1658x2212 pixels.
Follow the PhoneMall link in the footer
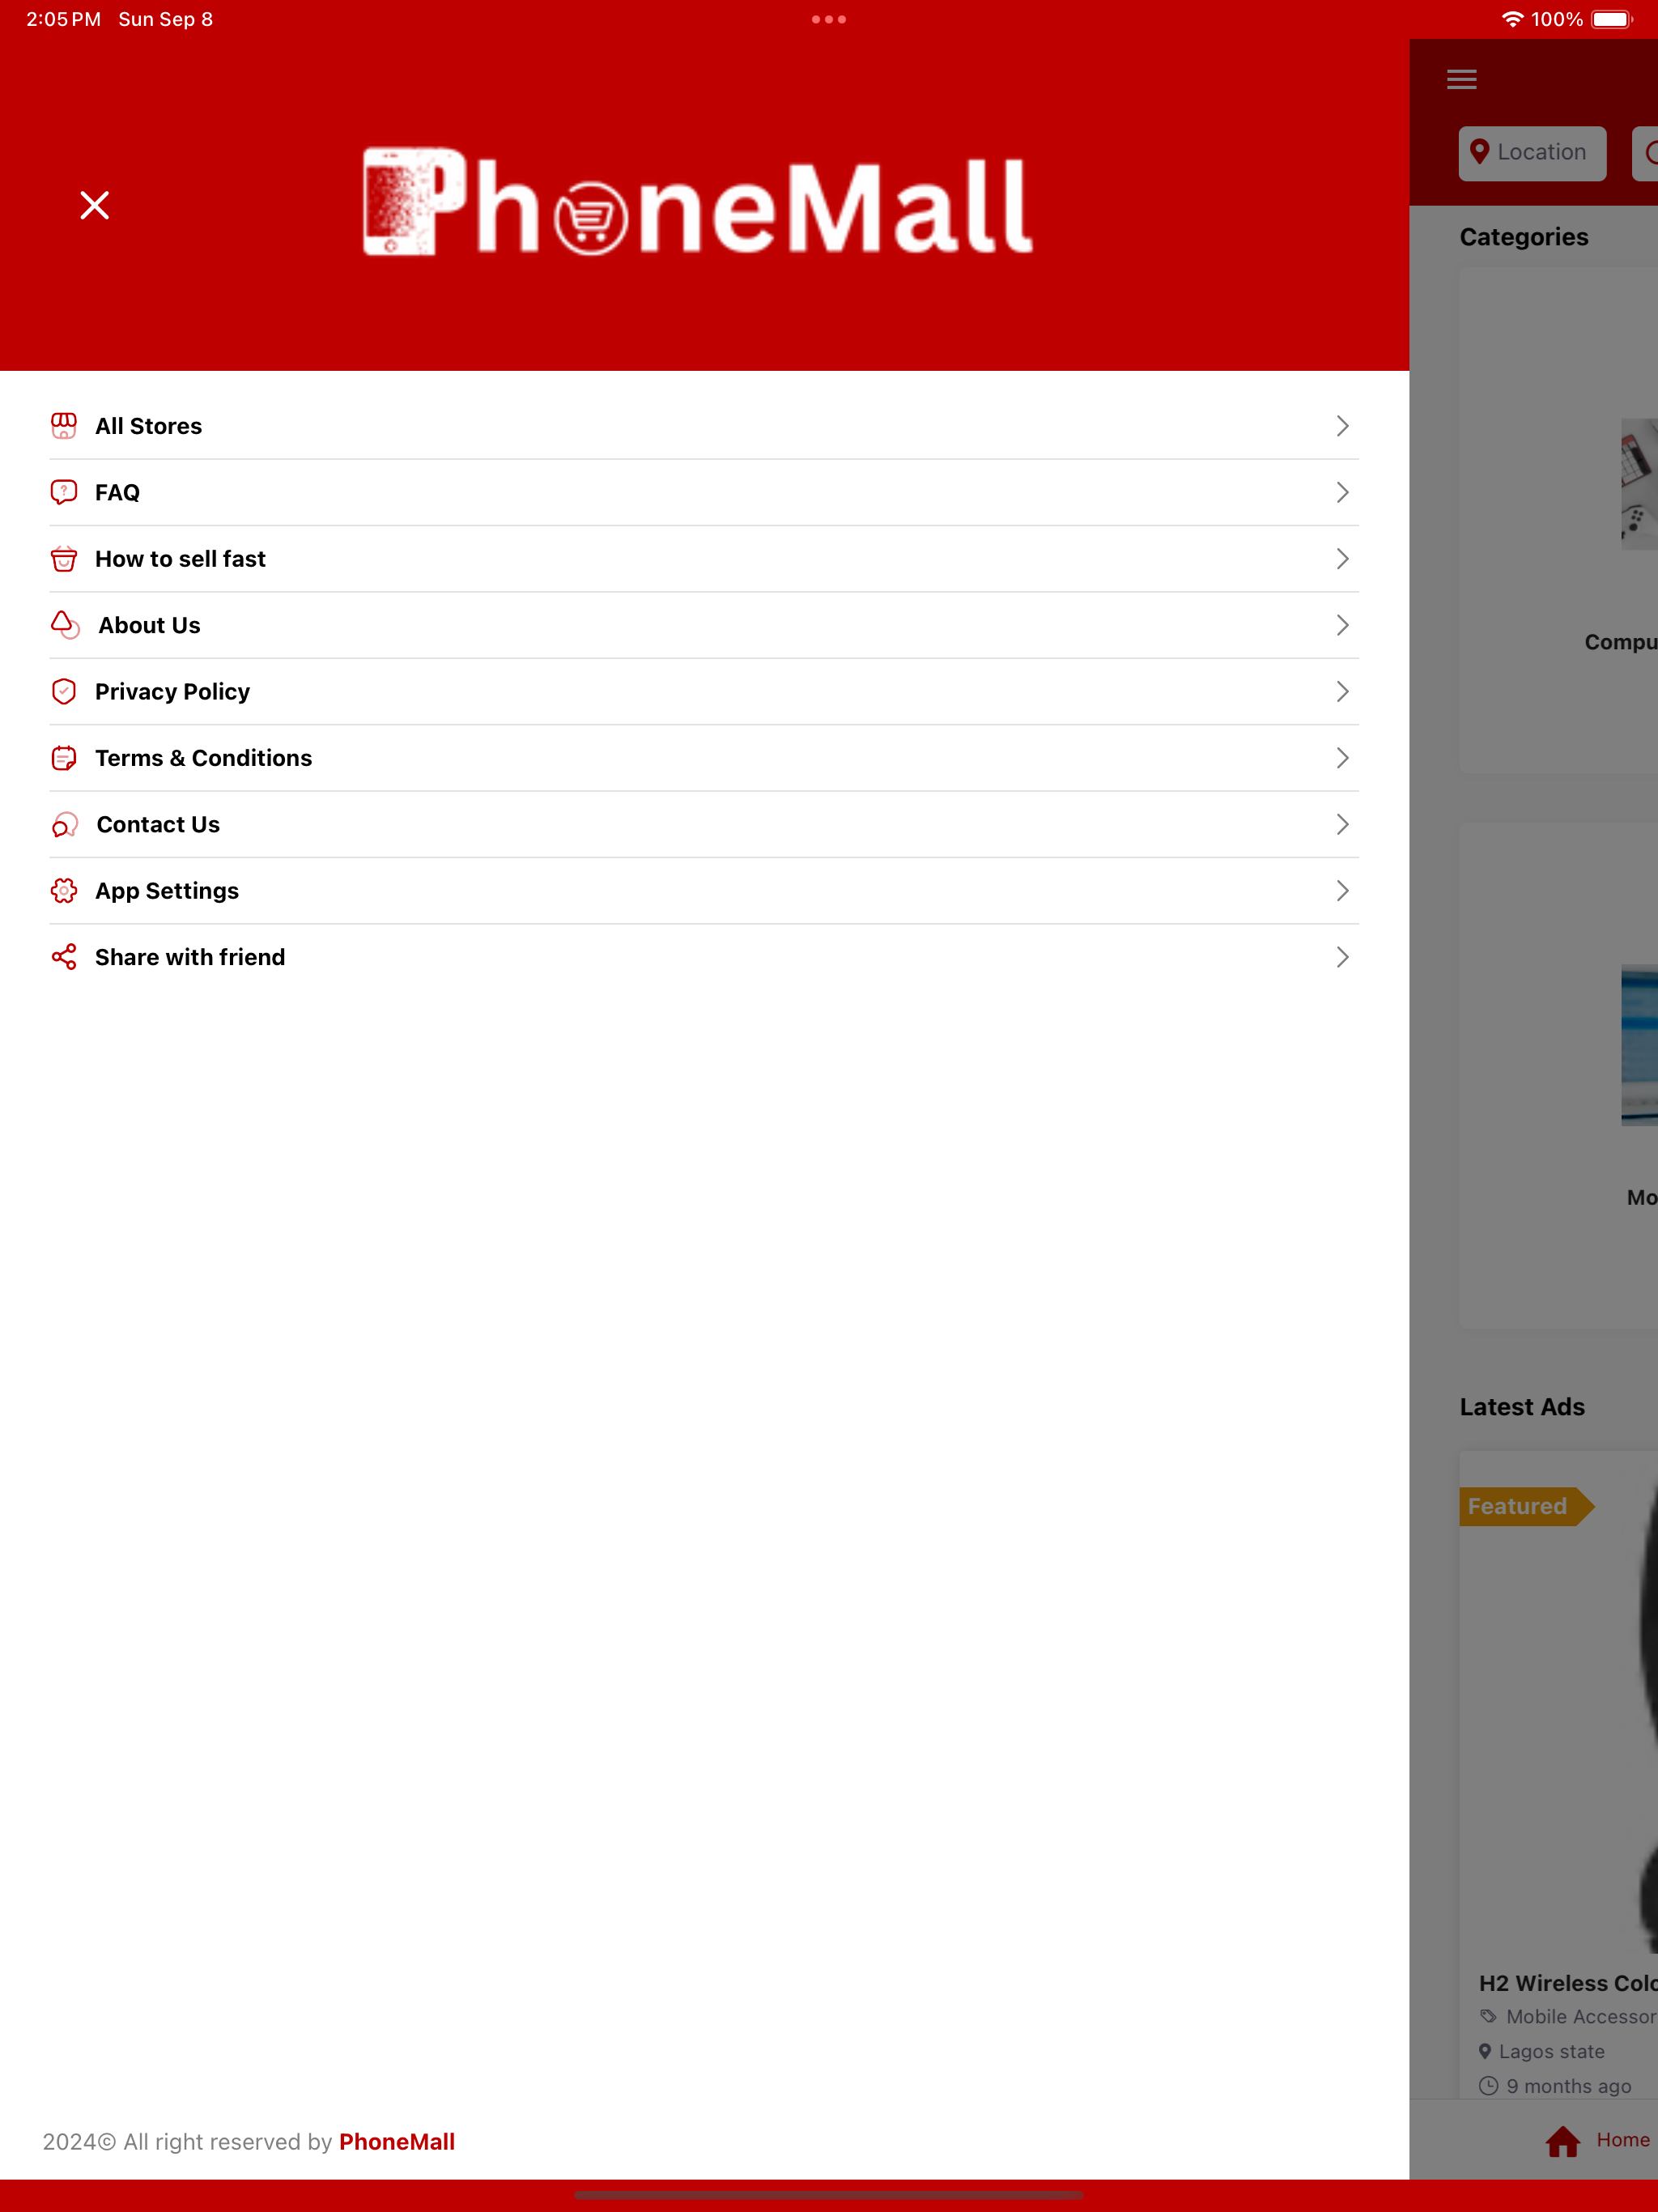(x=397, y=2141)
